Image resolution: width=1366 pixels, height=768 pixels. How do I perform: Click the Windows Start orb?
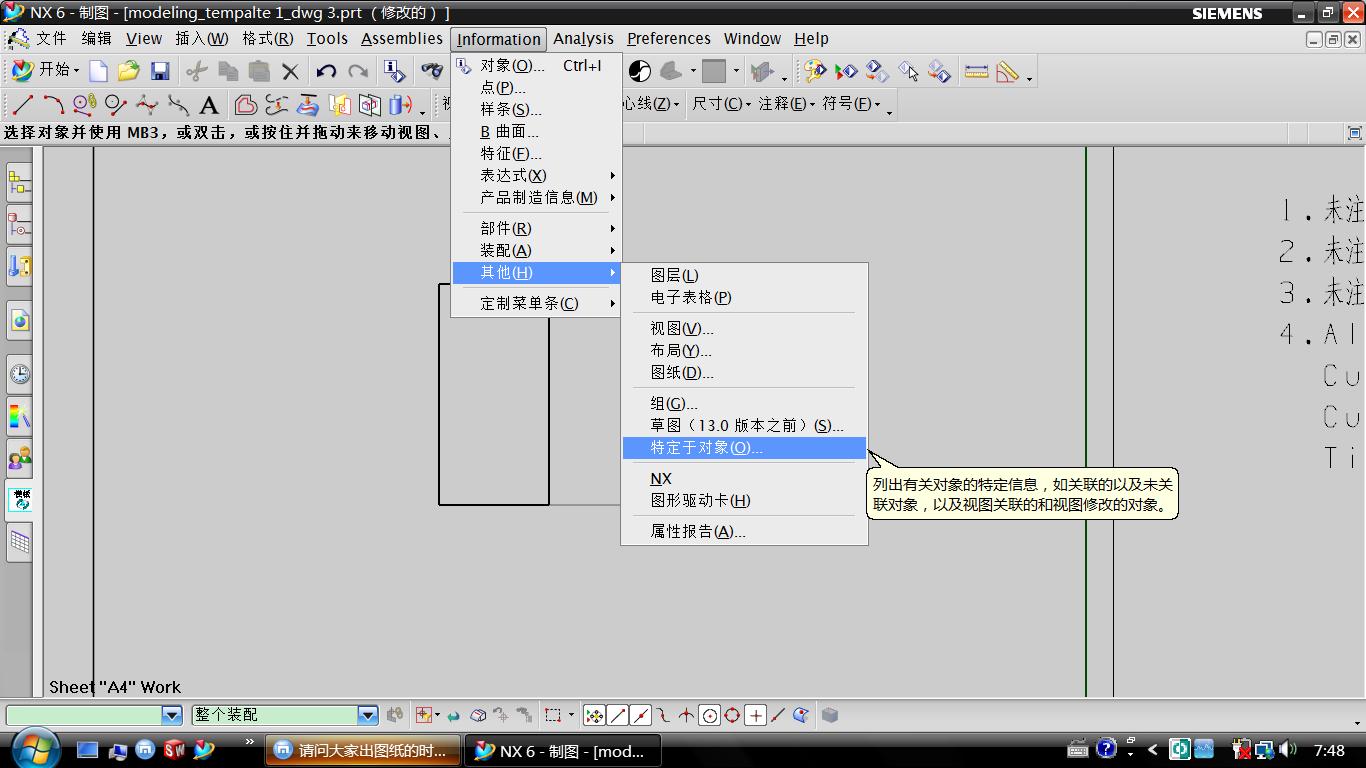coord(37,748)
